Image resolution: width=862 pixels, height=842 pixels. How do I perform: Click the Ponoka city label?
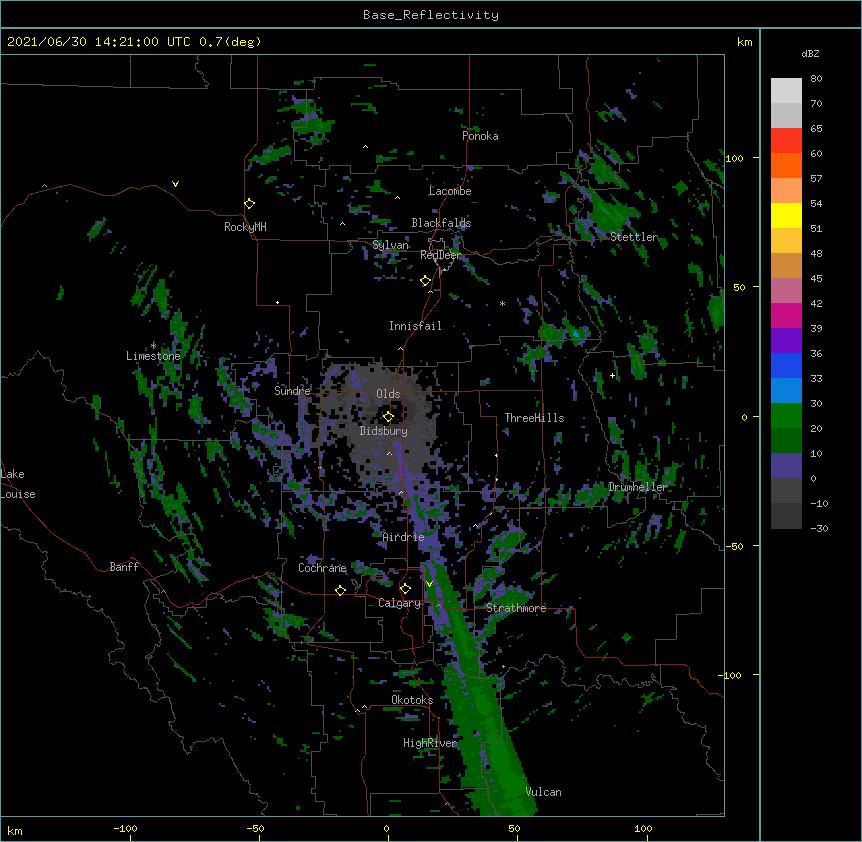(480, 136)
